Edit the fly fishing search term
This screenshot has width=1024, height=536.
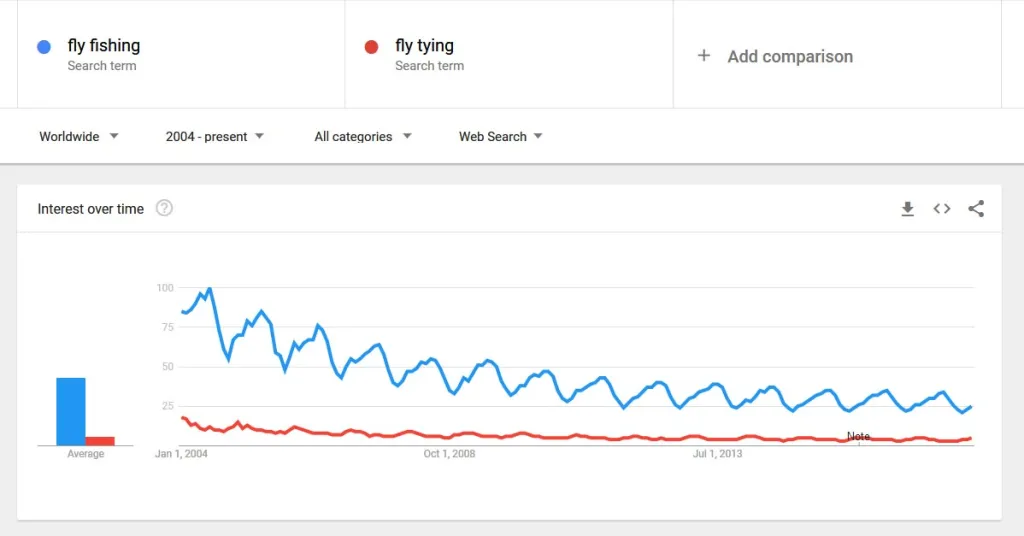coord(104,46)
